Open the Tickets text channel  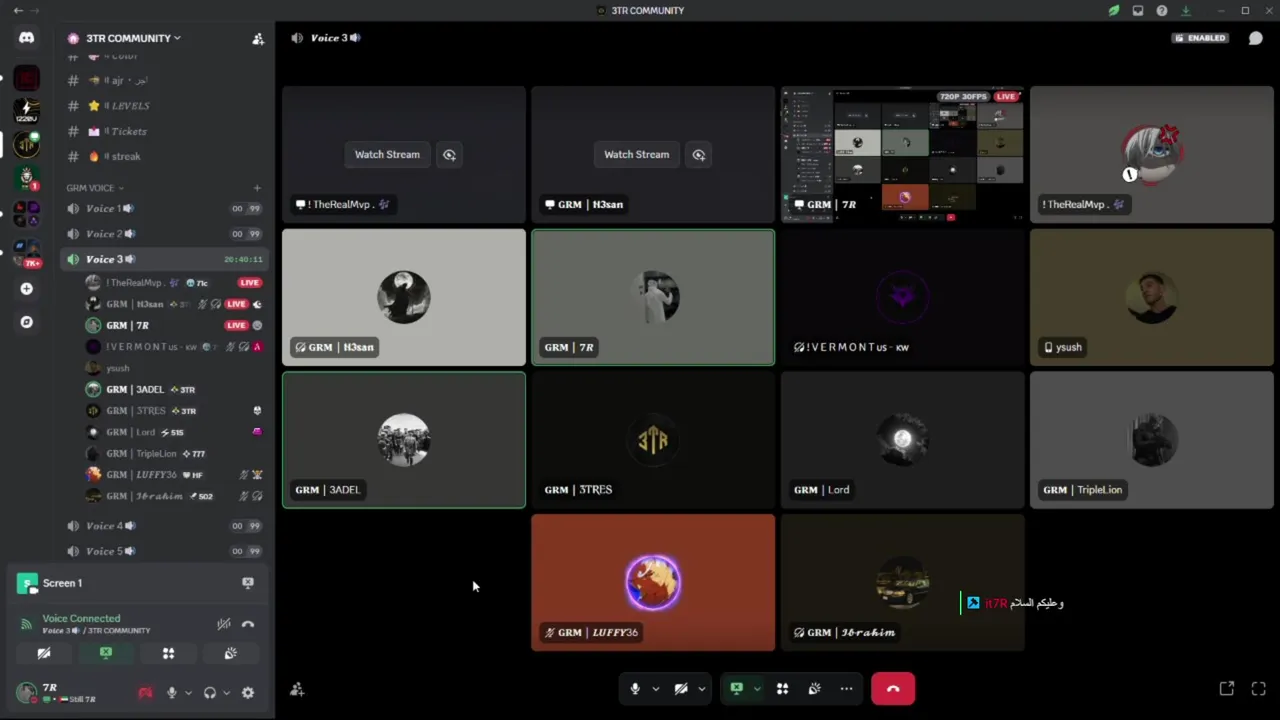click(x=165, y=131)
